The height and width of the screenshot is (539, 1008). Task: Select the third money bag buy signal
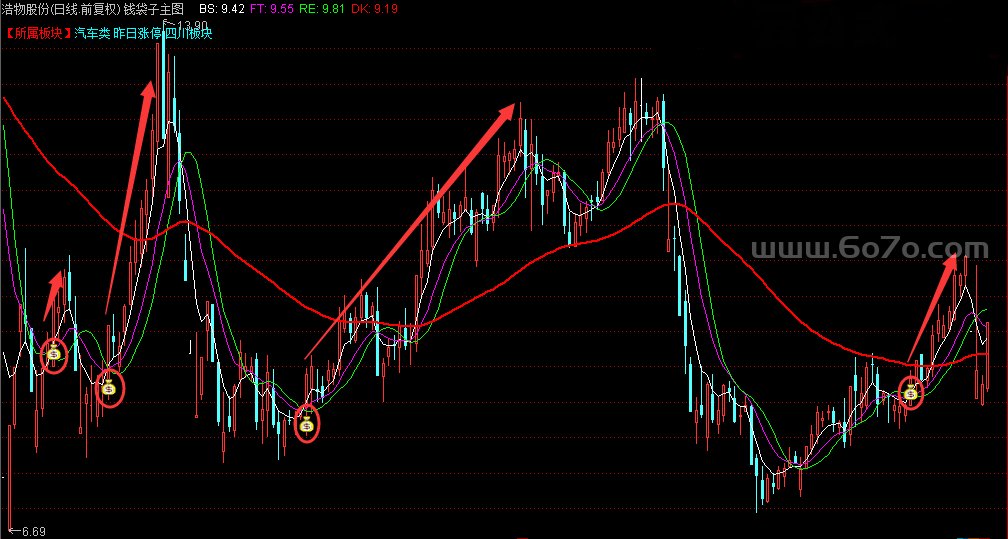pos(307,424)
